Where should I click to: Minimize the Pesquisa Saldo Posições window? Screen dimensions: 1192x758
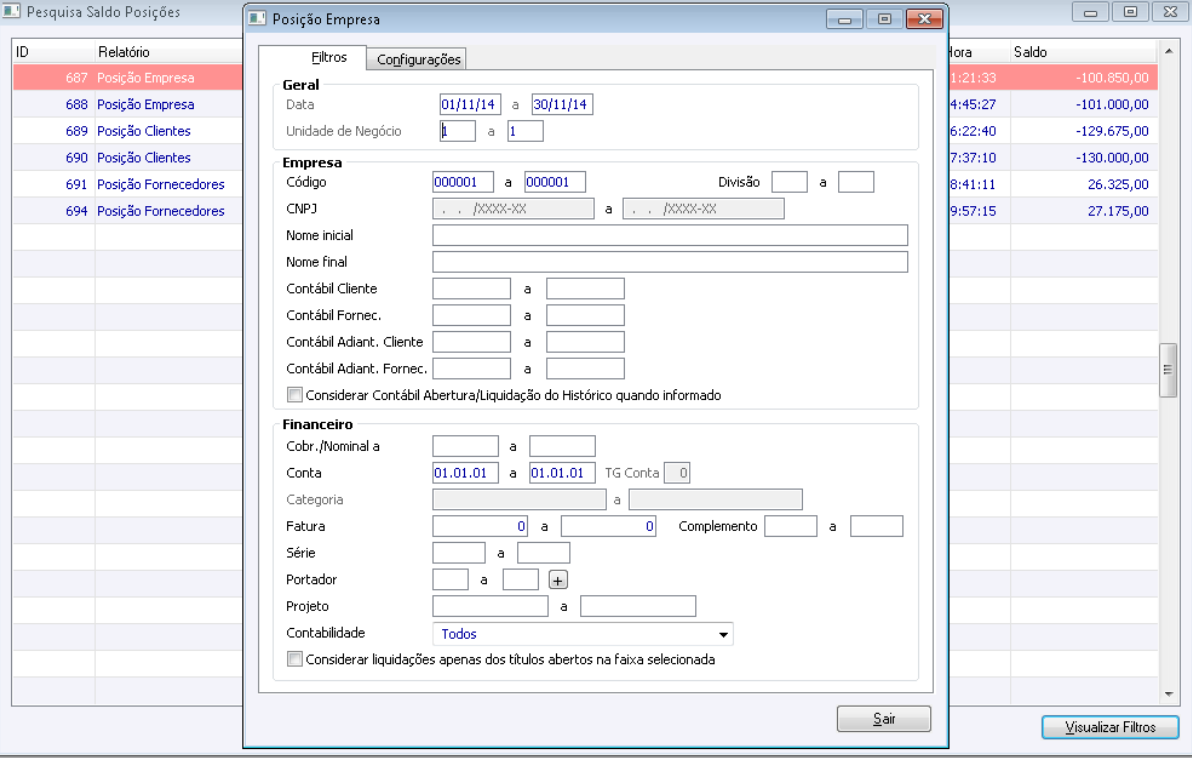1090,12
